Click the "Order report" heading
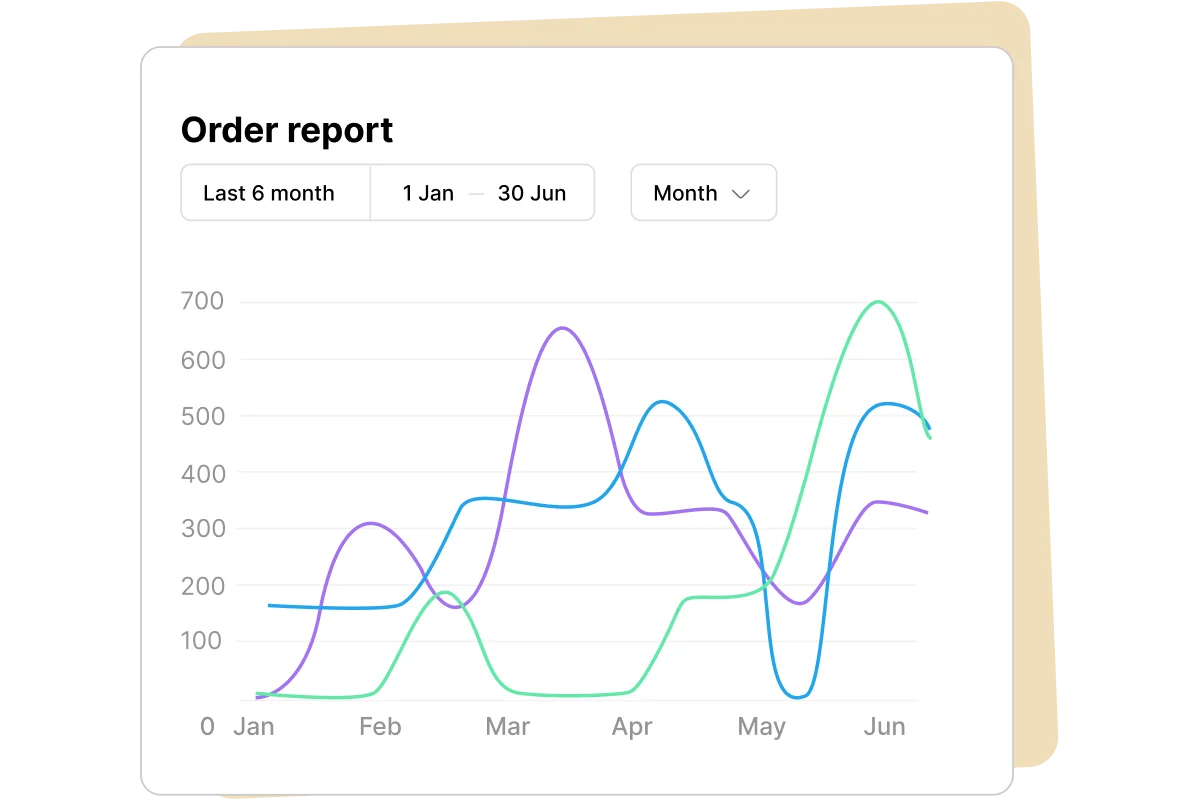 point(287,130)
